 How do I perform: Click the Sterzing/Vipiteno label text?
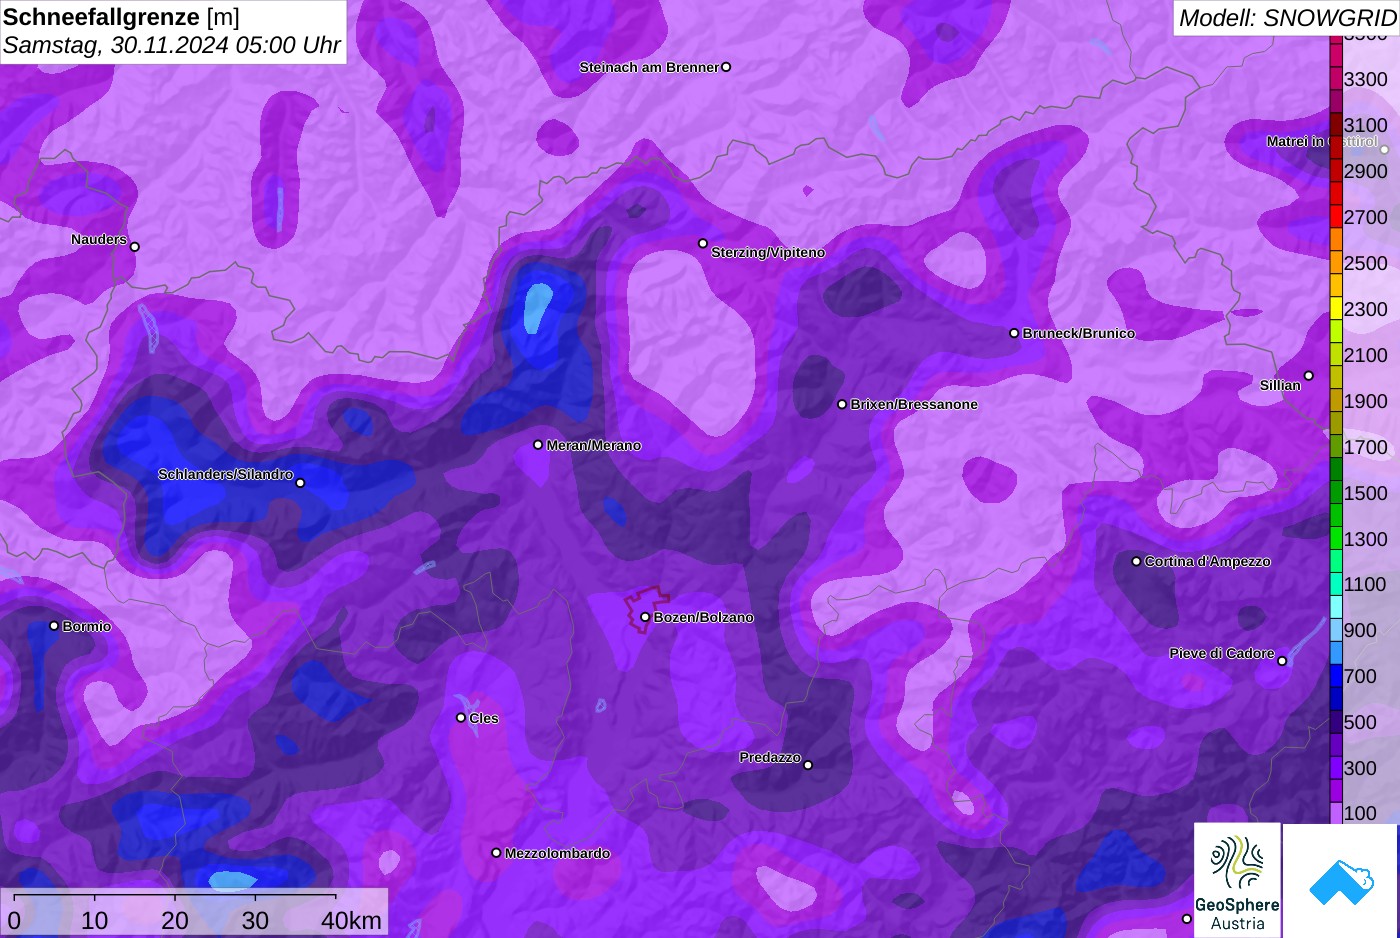768,252
